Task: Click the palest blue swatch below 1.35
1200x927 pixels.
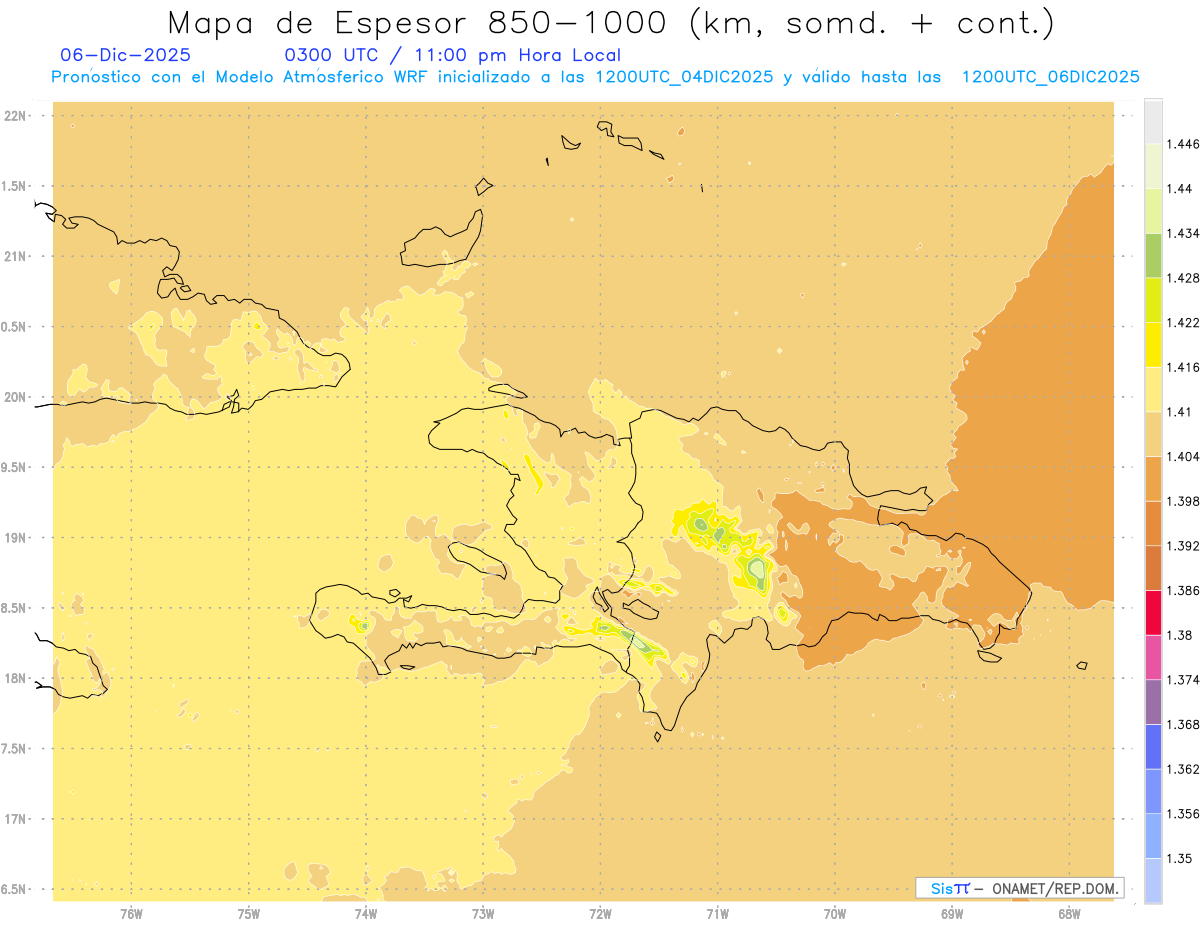Action: coord(1153,881)
